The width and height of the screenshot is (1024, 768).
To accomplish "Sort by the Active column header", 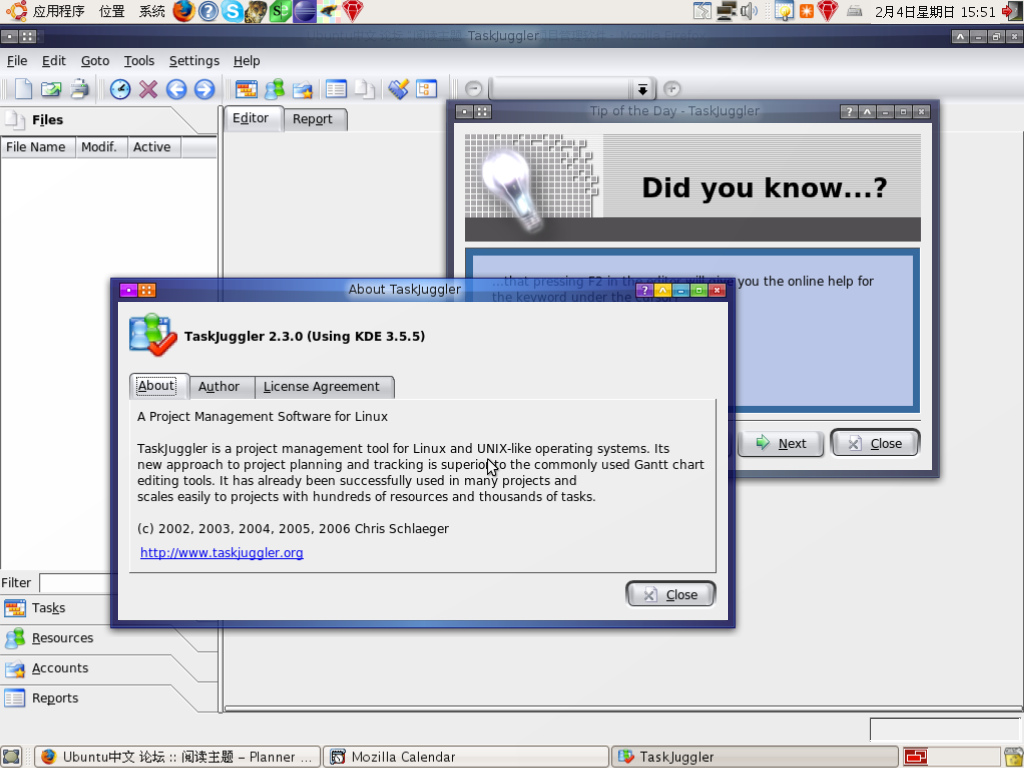I will pos(154,147).
